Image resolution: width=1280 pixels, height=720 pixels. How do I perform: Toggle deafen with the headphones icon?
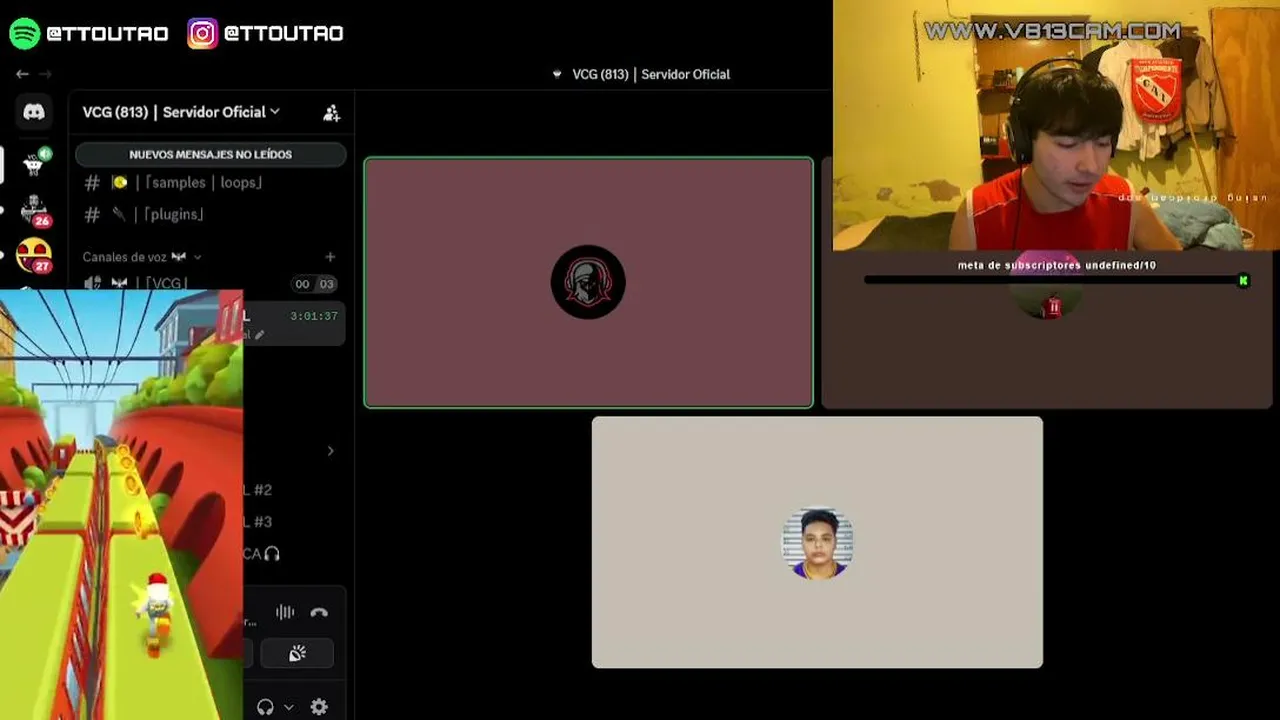click(x=265, y=707)
